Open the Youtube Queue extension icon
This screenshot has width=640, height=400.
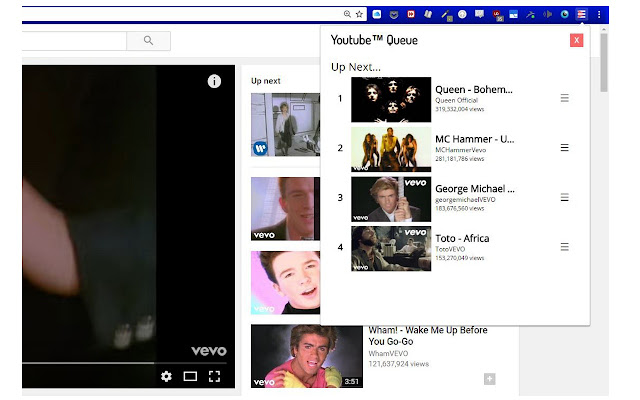tap(581, 14)
